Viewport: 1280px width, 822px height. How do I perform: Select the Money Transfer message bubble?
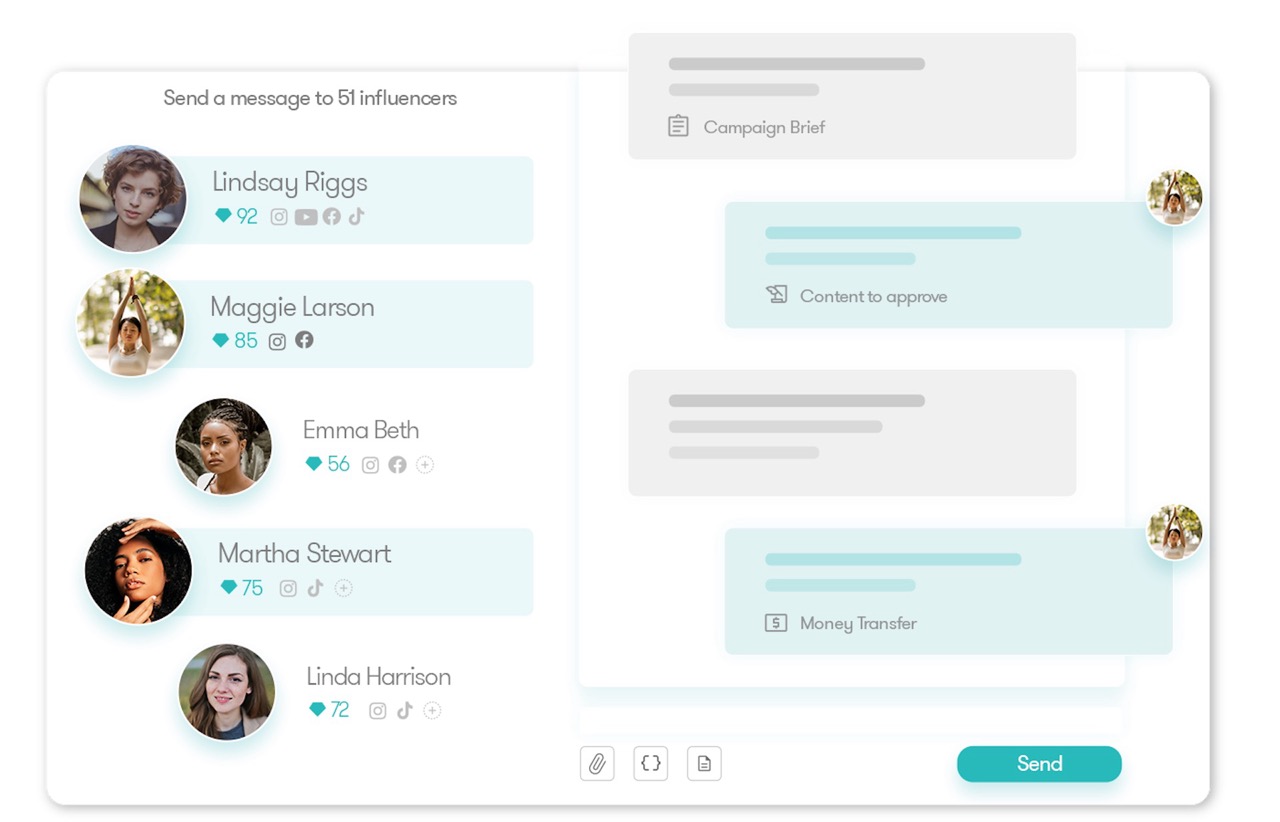point(948,591)
